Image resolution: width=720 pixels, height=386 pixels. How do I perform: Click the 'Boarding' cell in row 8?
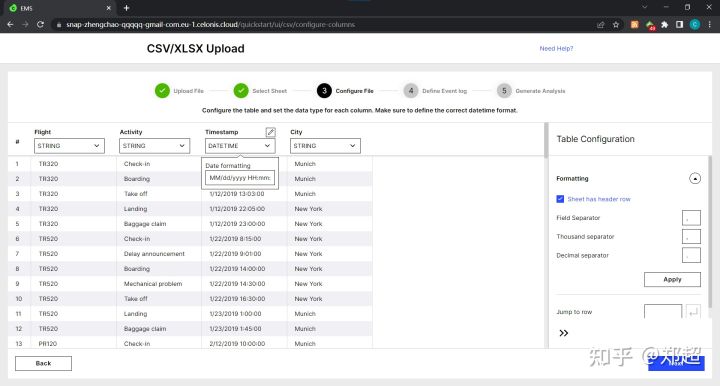[x=136, y=269]
